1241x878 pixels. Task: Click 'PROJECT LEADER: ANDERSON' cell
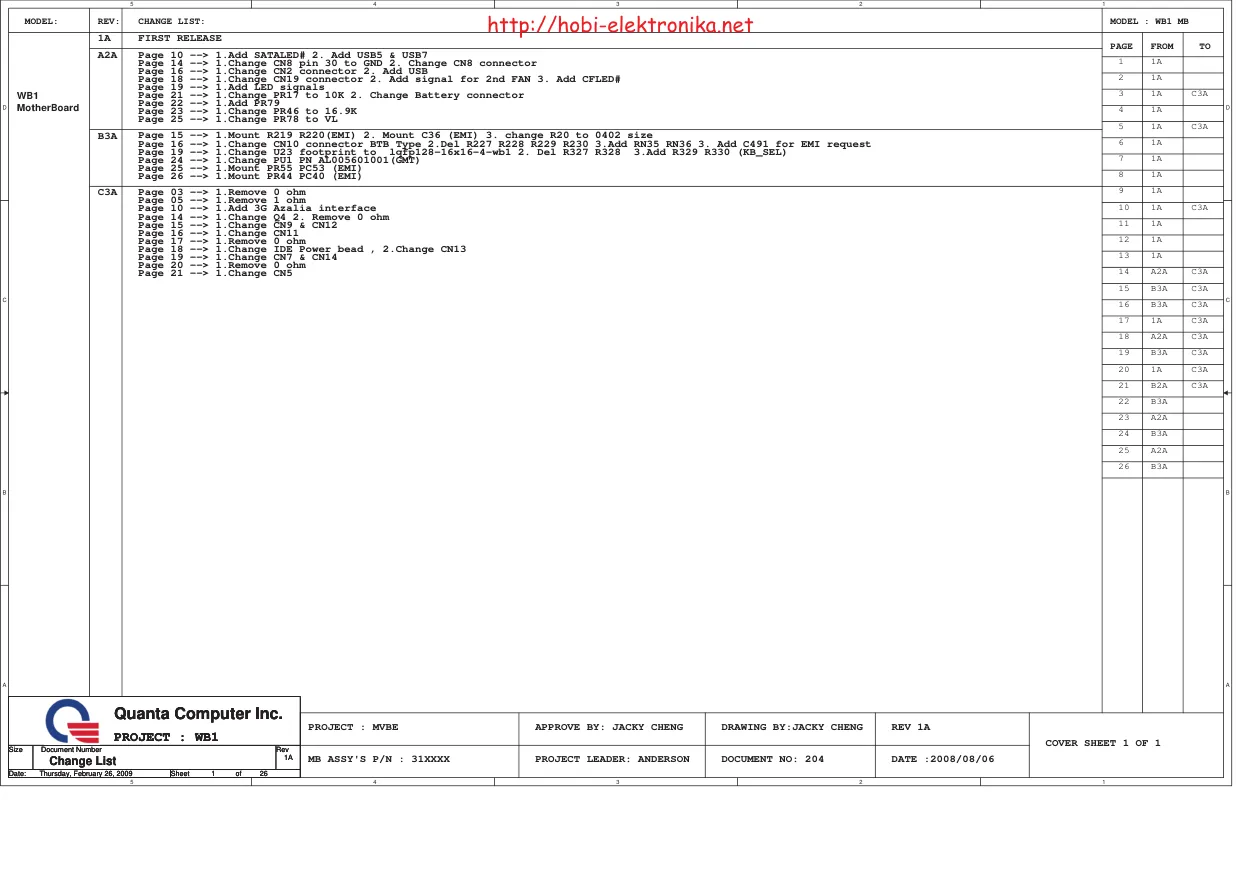pyautogui.click(x=612, y=759)
